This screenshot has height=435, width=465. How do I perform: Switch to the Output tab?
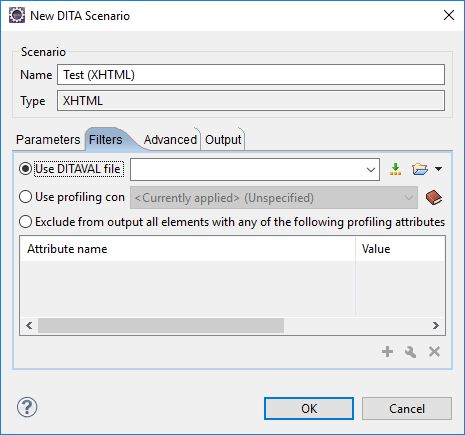(x=223, y=140)
